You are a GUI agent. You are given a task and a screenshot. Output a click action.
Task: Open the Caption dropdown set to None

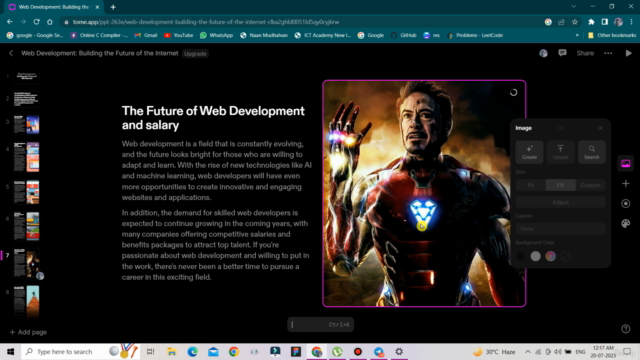(x=560, y=229)
